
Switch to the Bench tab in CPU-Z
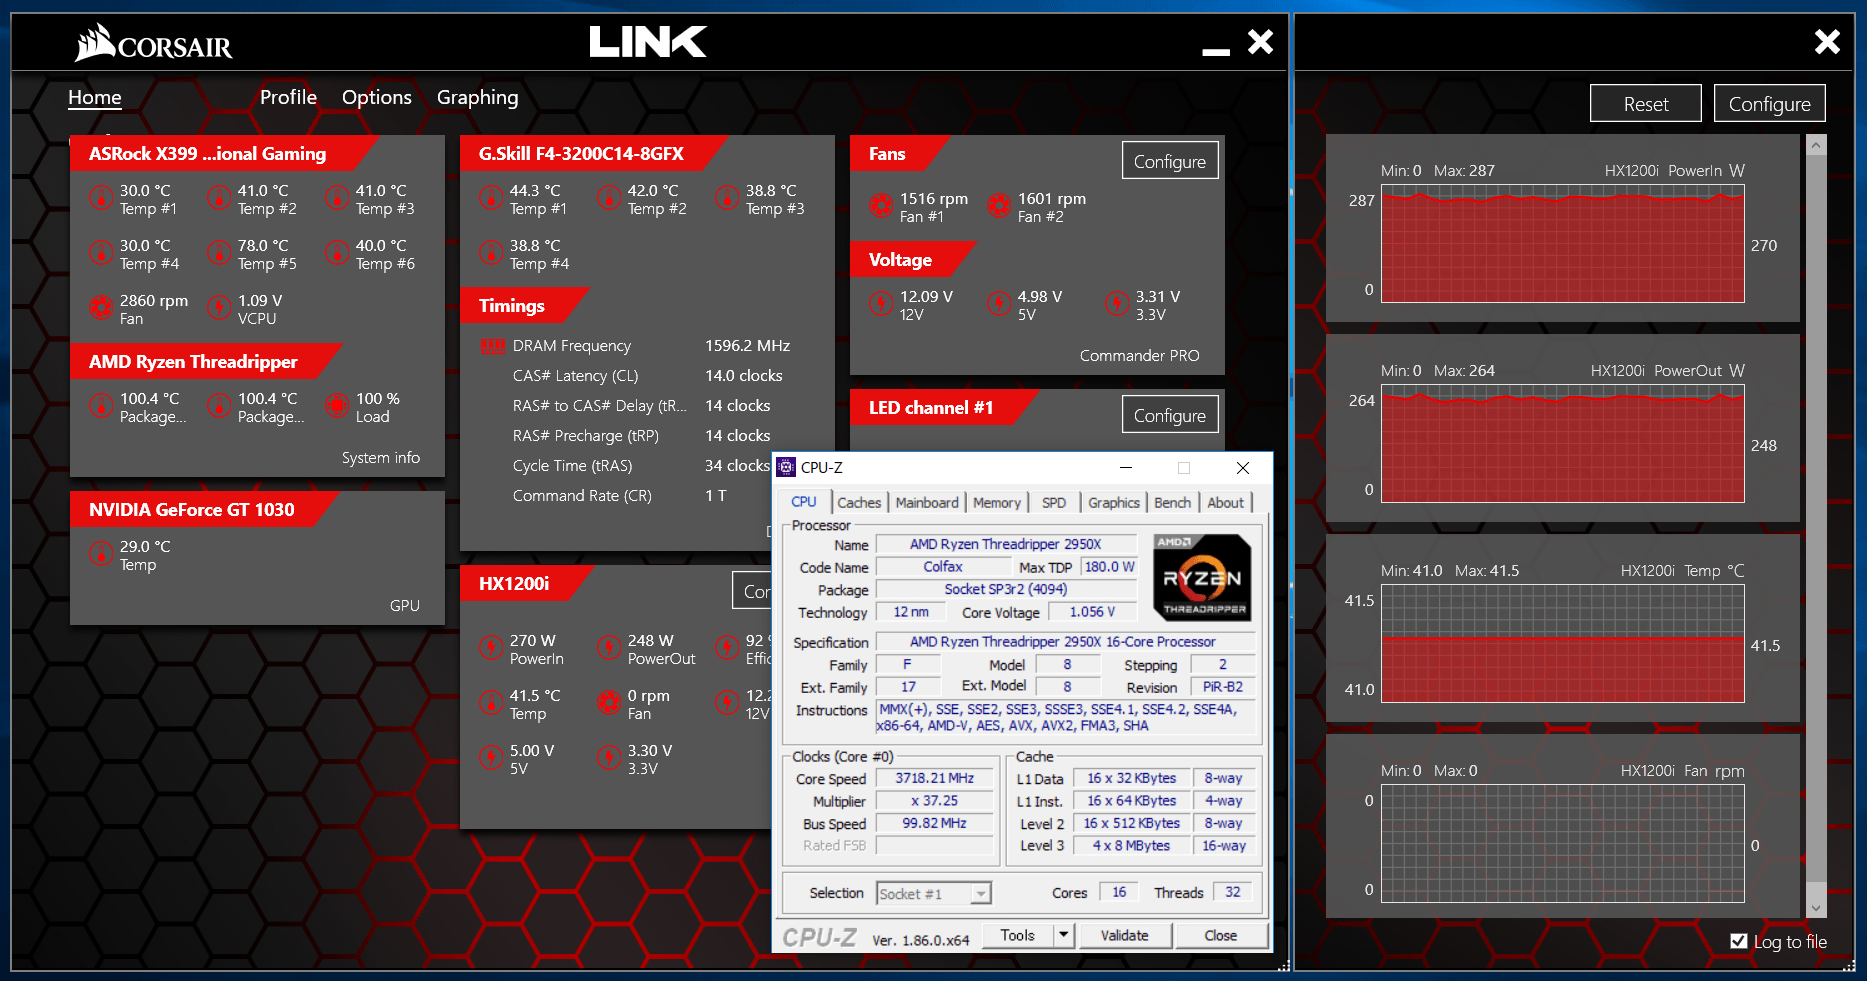pos(1172,503)
